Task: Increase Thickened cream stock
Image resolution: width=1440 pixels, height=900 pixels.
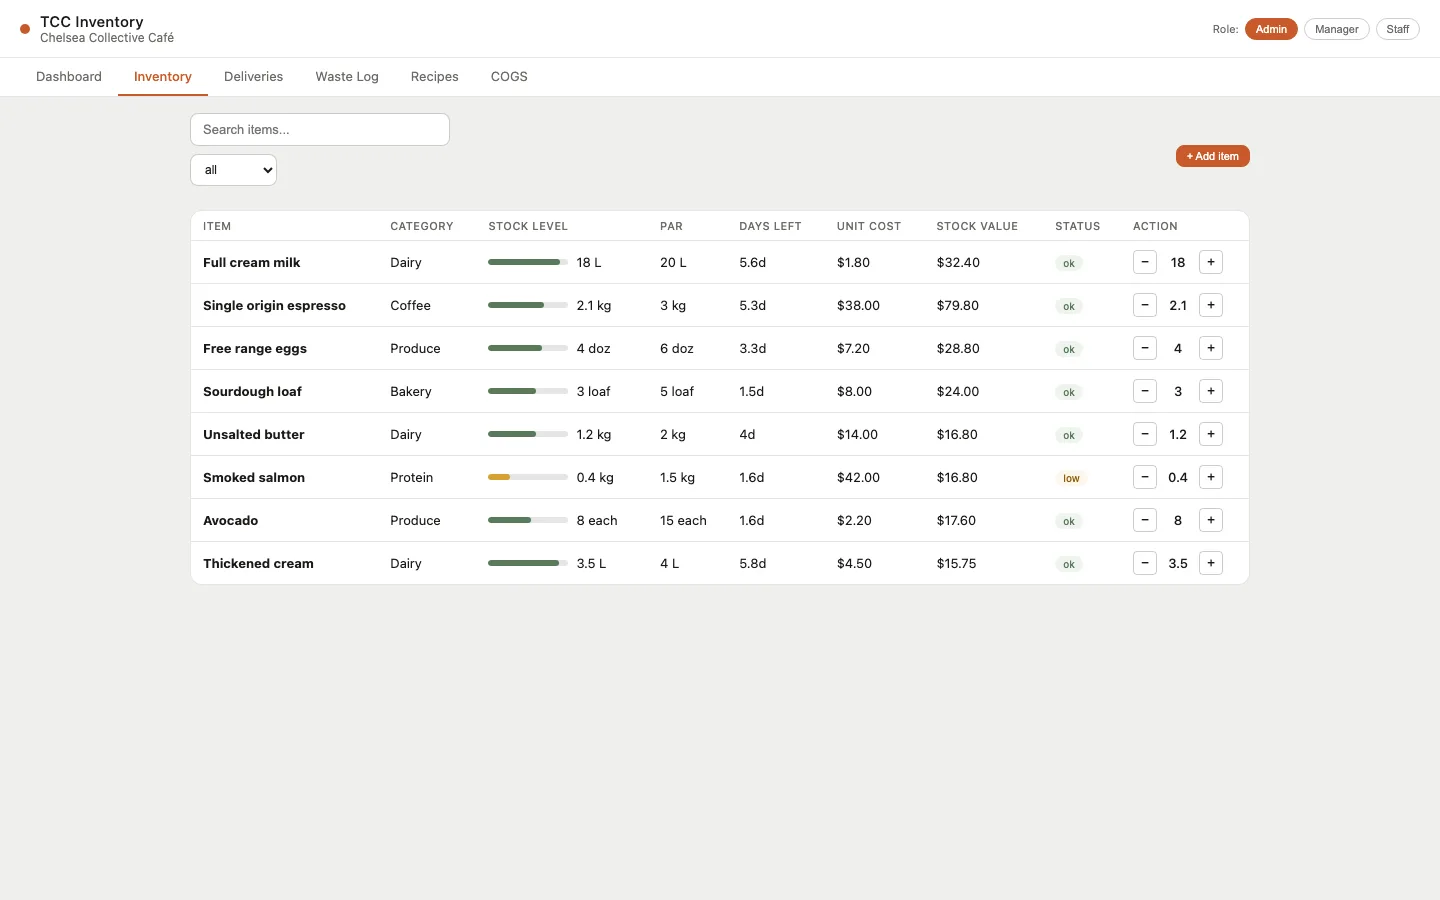Action: (x=1211, y=563)
